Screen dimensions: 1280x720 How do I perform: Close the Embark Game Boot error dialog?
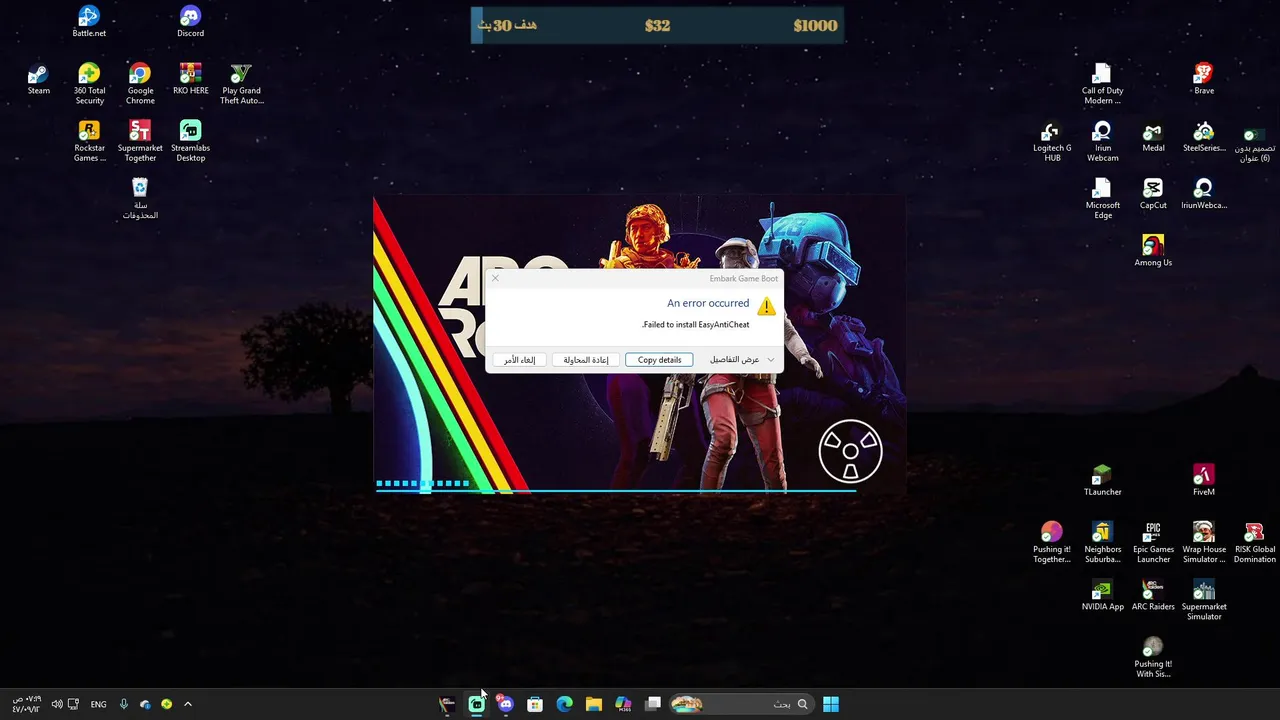[x=495, y=278]
